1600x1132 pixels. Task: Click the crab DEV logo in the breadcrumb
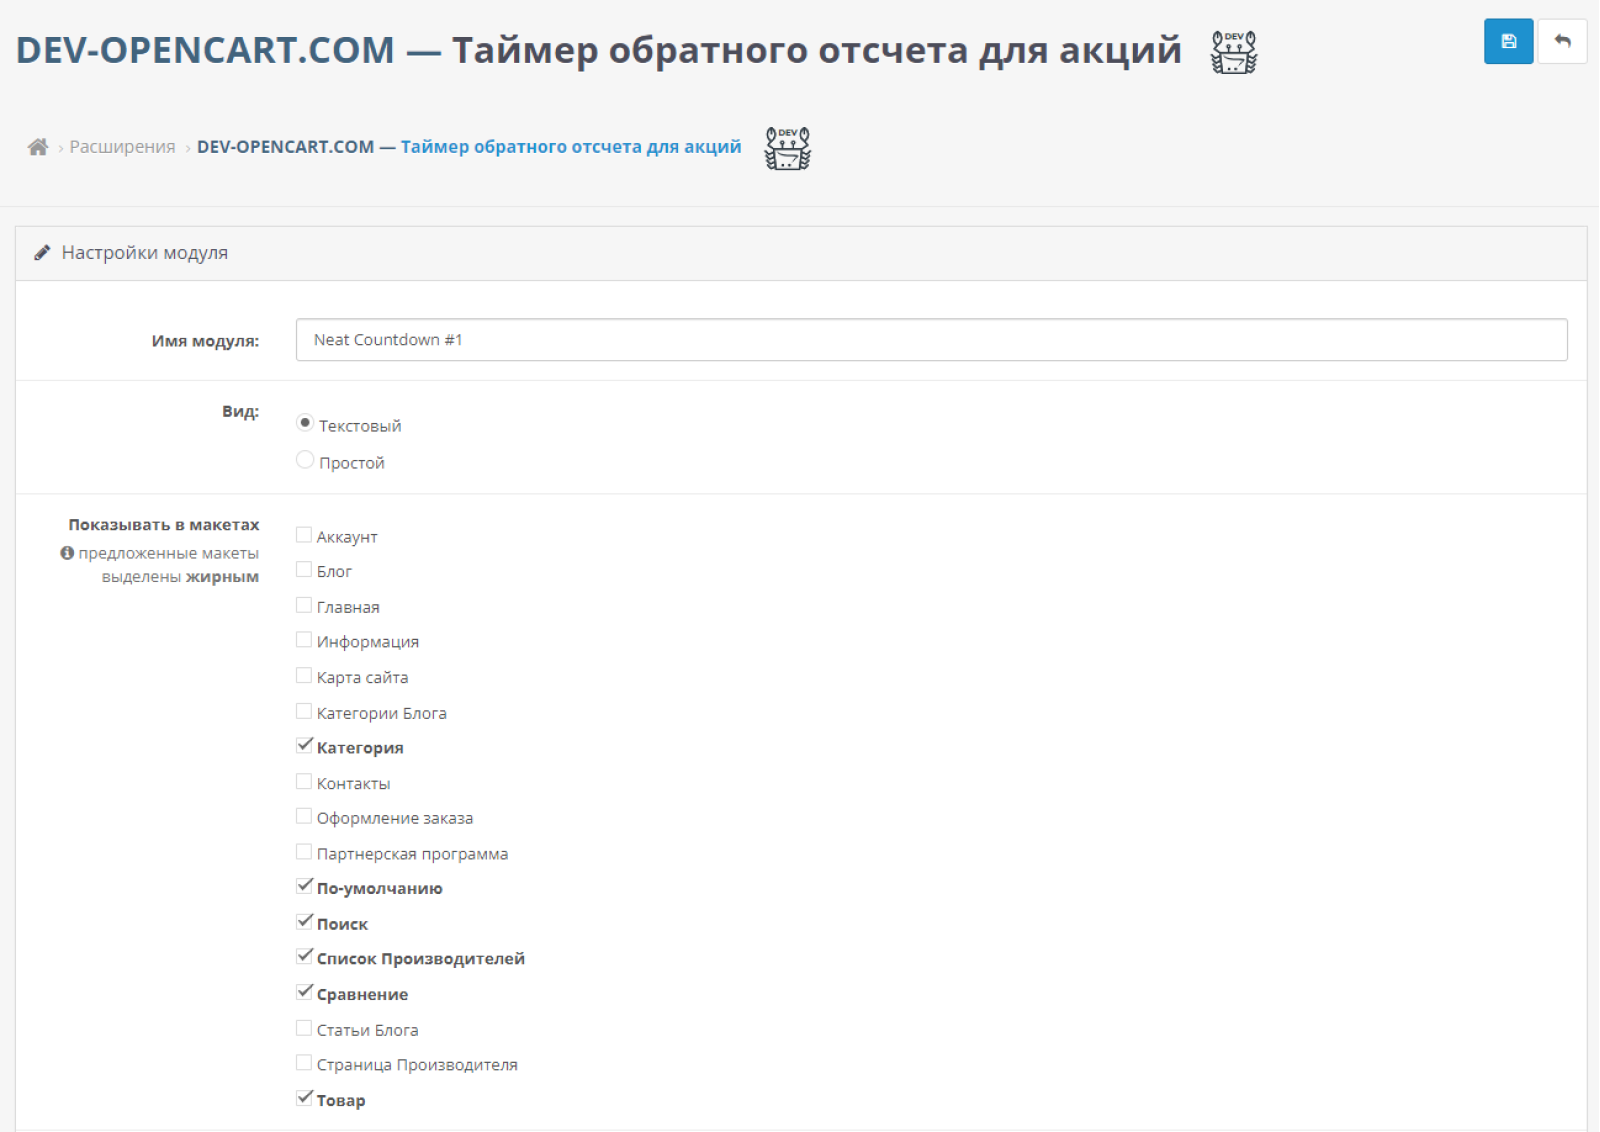[x=788, y=148]
